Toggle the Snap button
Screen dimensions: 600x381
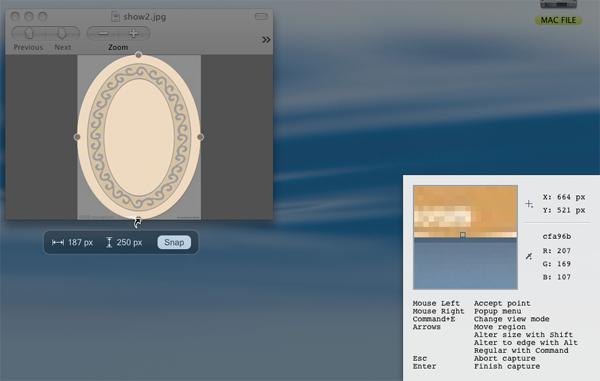click(x=174, y=242)
